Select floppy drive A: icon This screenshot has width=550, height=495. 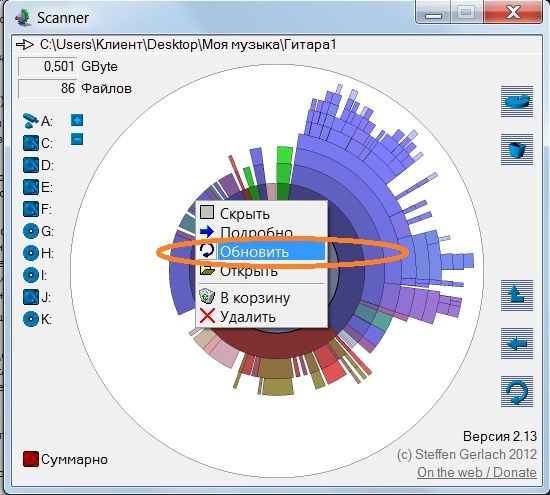coord(31,121)
